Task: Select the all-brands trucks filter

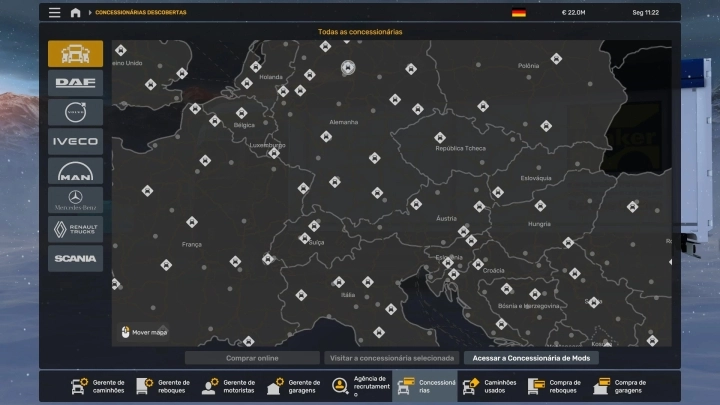Action: pos(75,54)
